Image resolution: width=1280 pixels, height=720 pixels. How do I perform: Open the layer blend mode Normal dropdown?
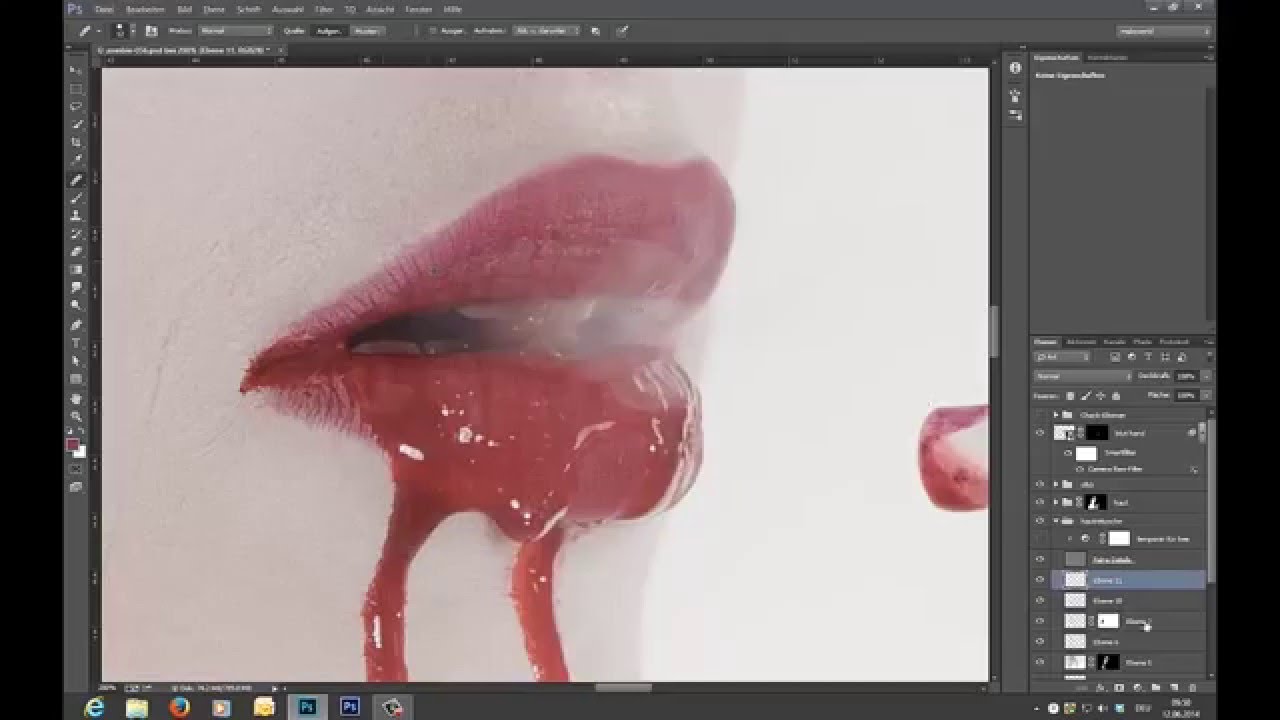pyautogui.click(x=1083, y=376)
